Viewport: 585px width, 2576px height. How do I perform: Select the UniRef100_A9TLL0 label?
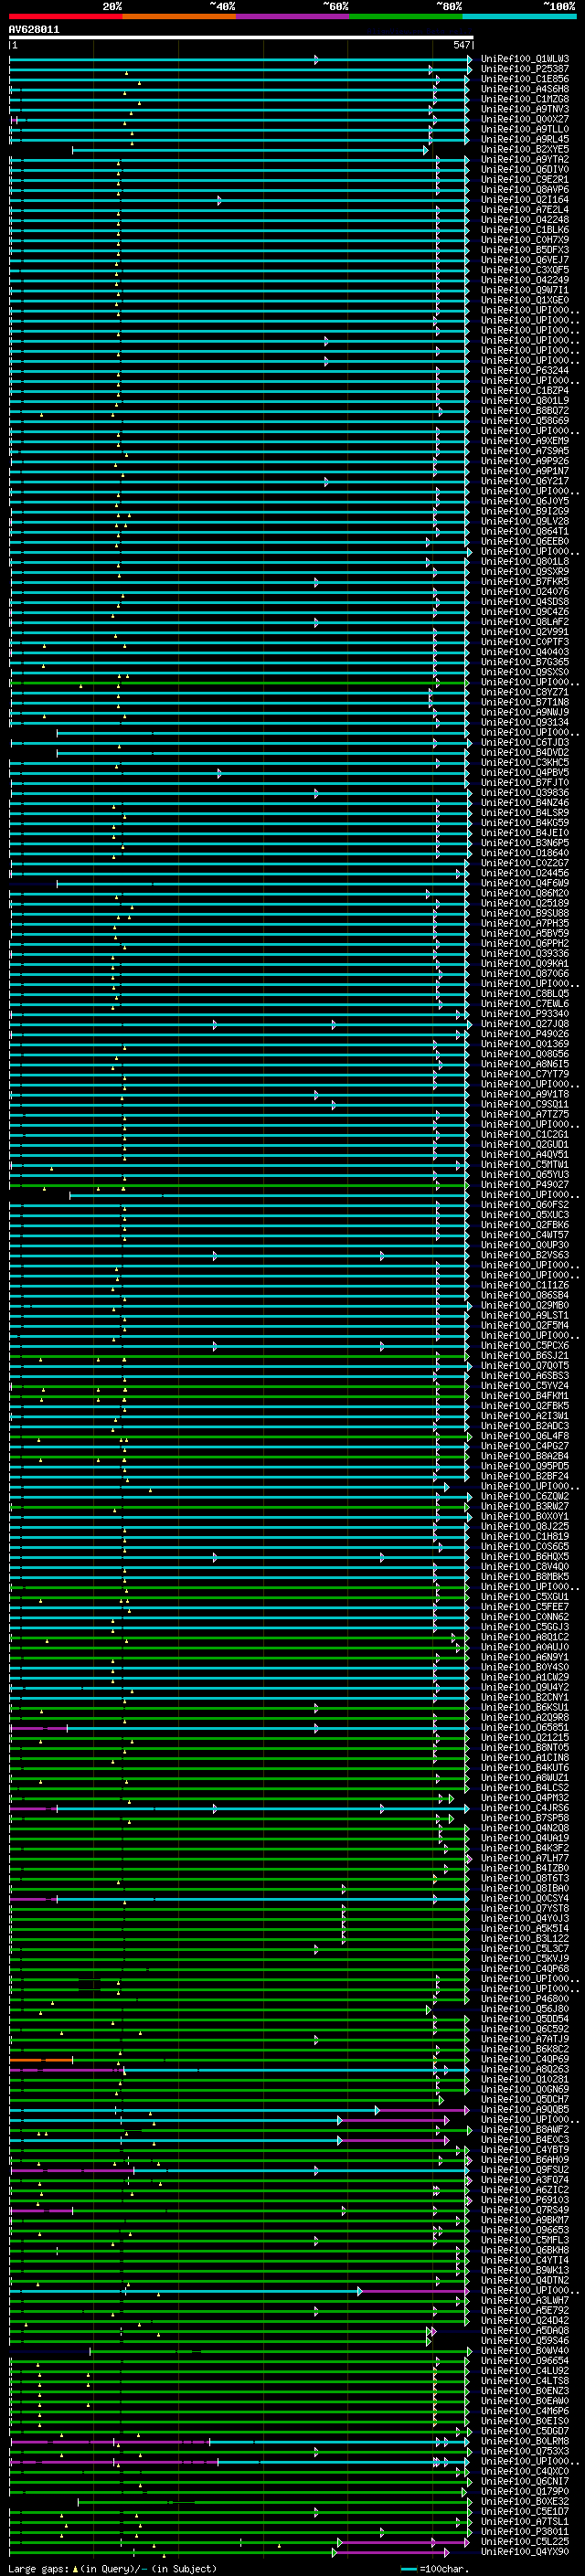[525, 129]
